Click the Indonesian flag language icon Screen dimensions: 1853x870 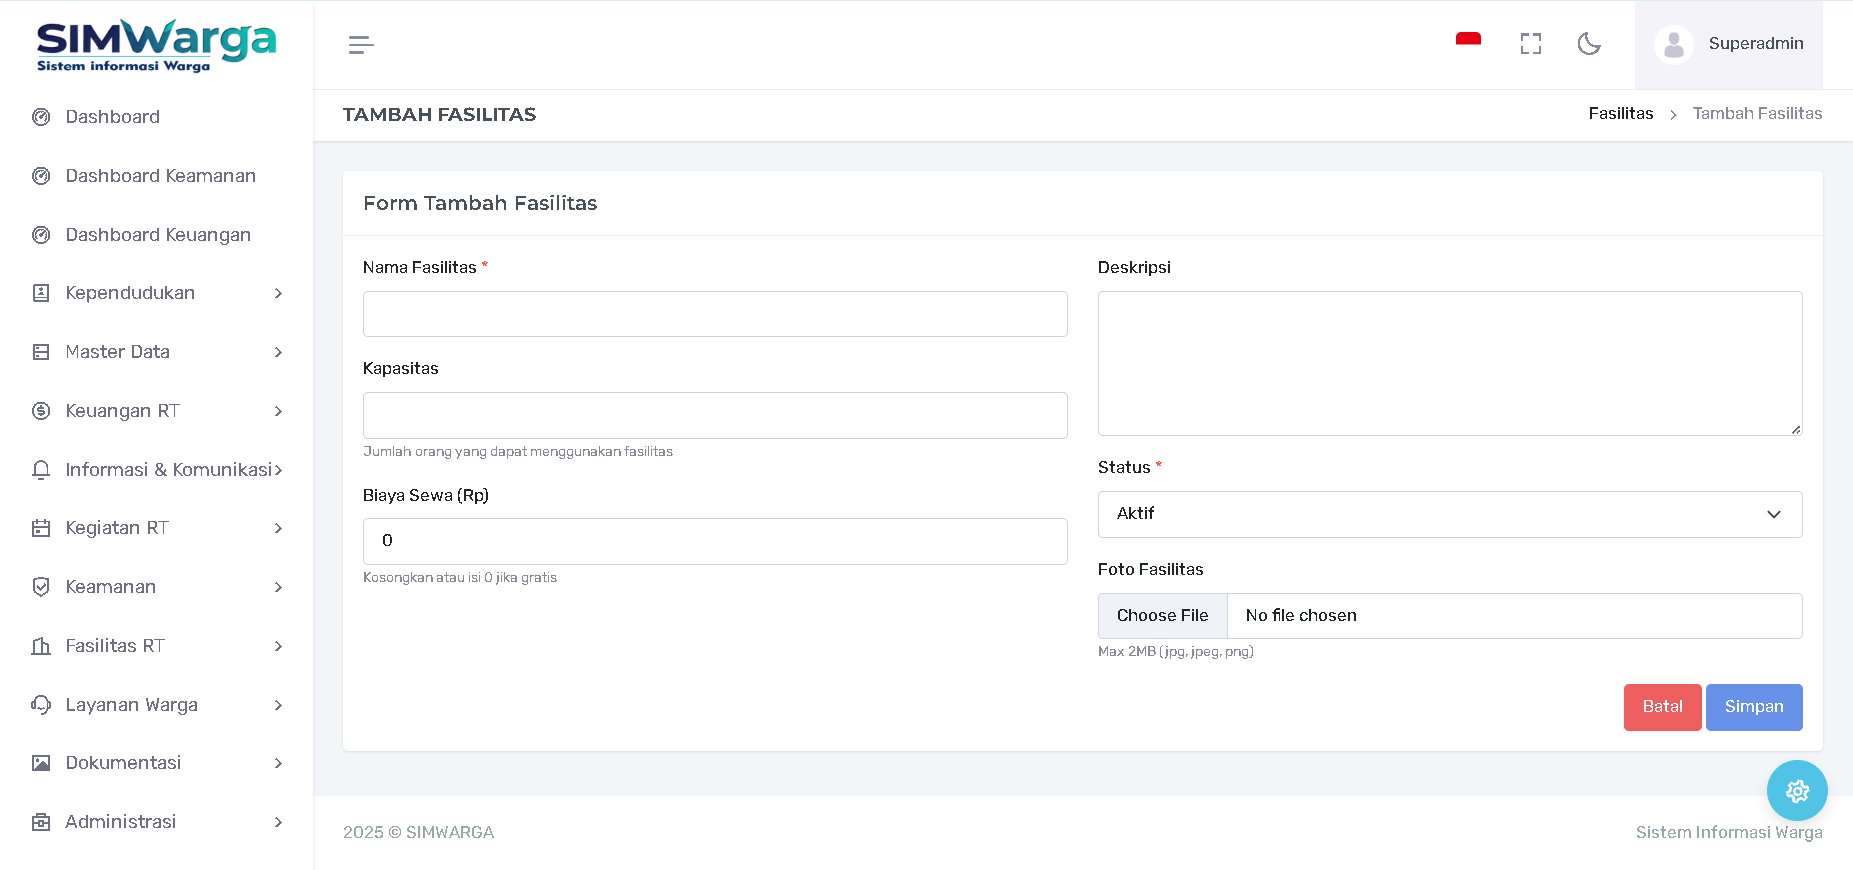coord(1468,41)
